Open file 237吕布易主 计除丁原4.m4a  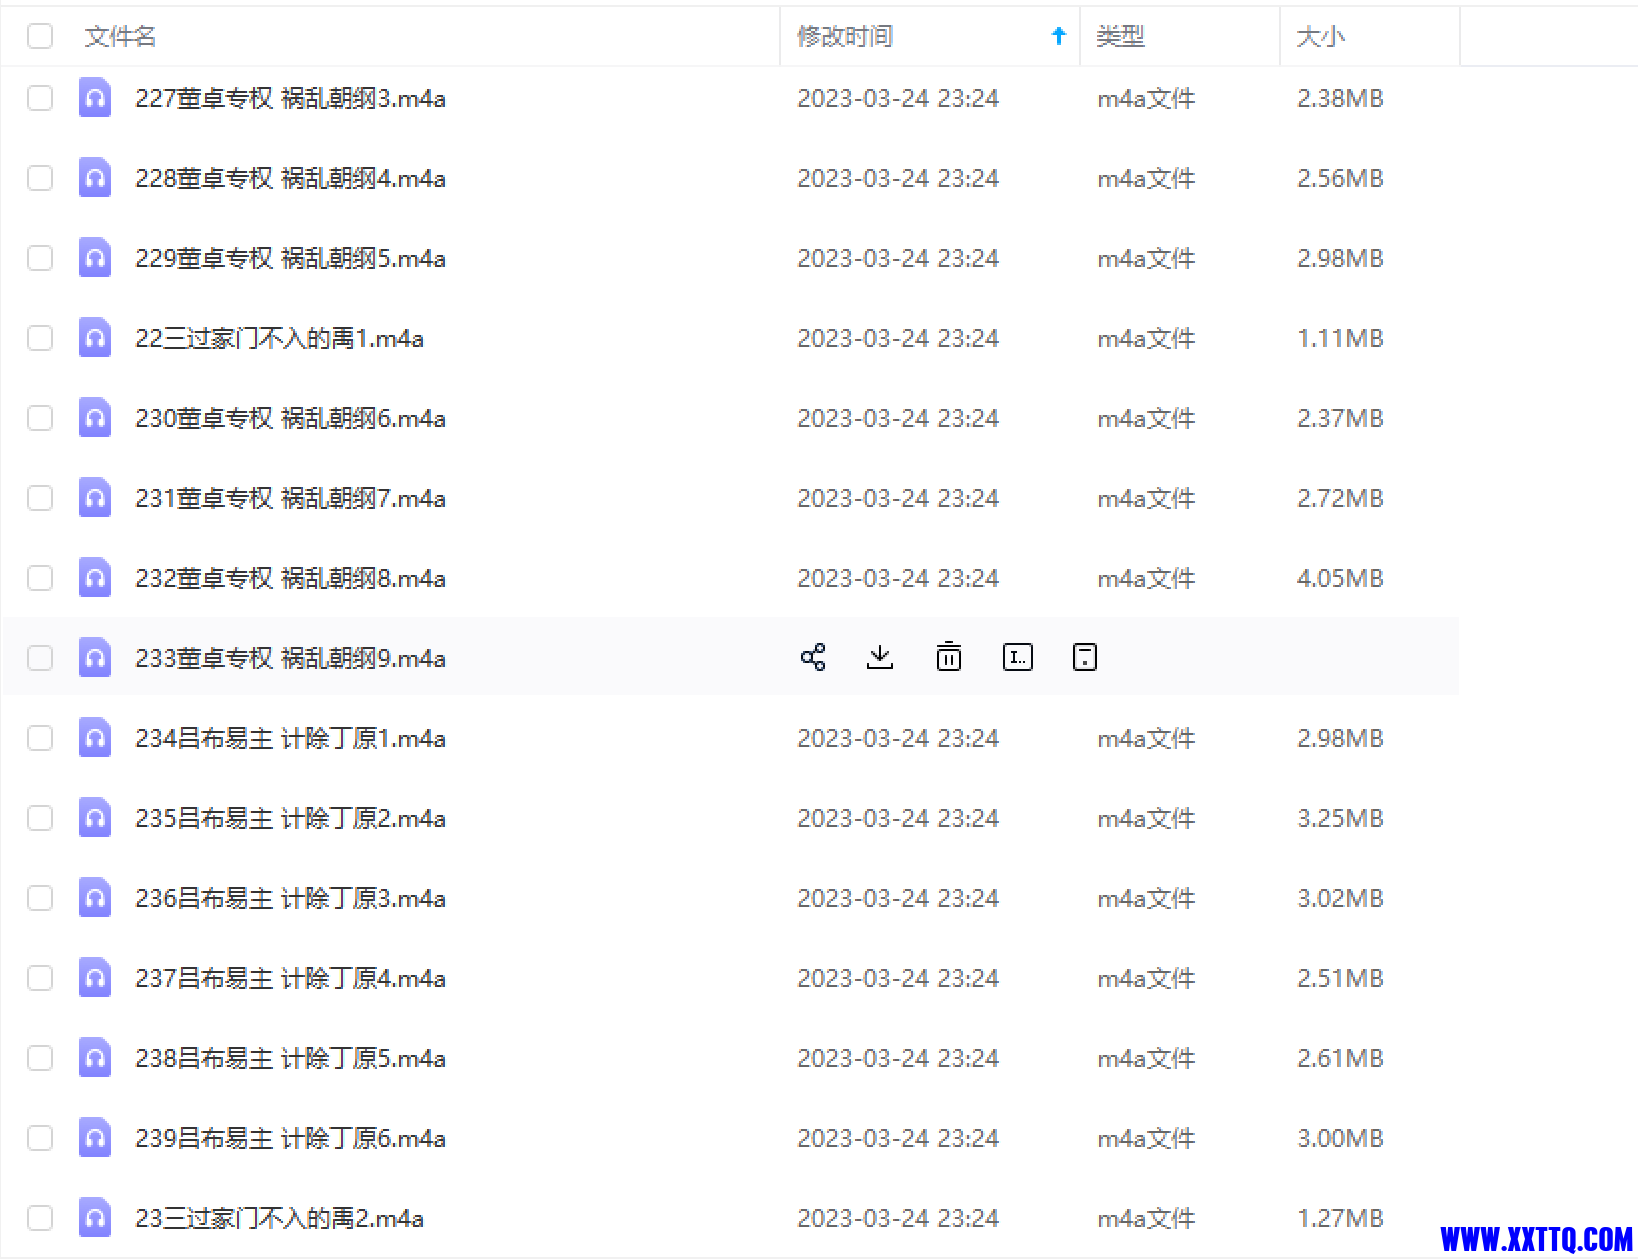(290, 978)
